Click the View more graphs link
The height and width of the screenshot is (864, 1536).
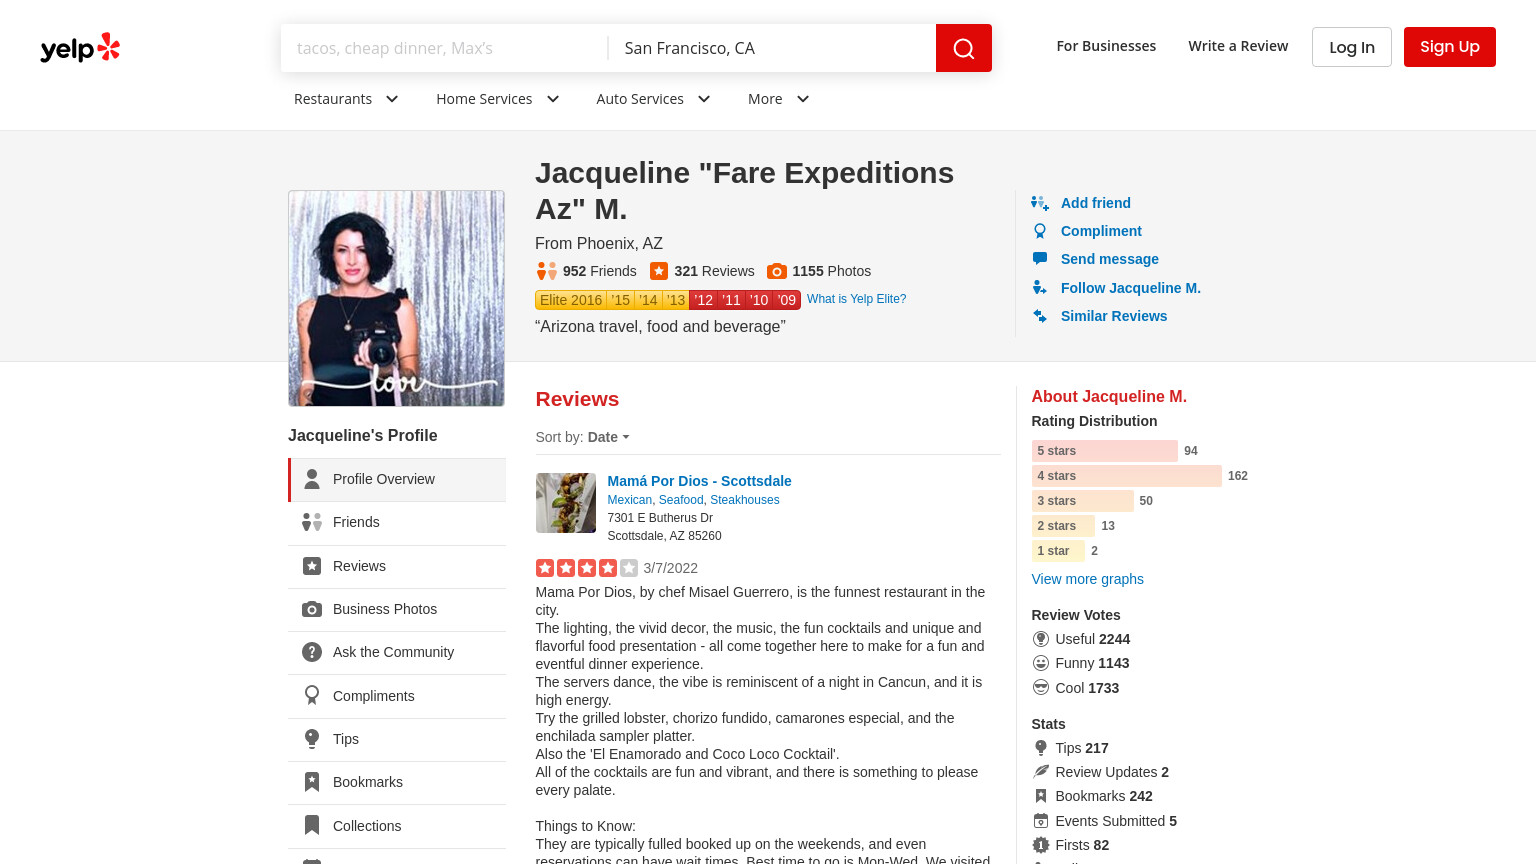[x=1087, y=579]
